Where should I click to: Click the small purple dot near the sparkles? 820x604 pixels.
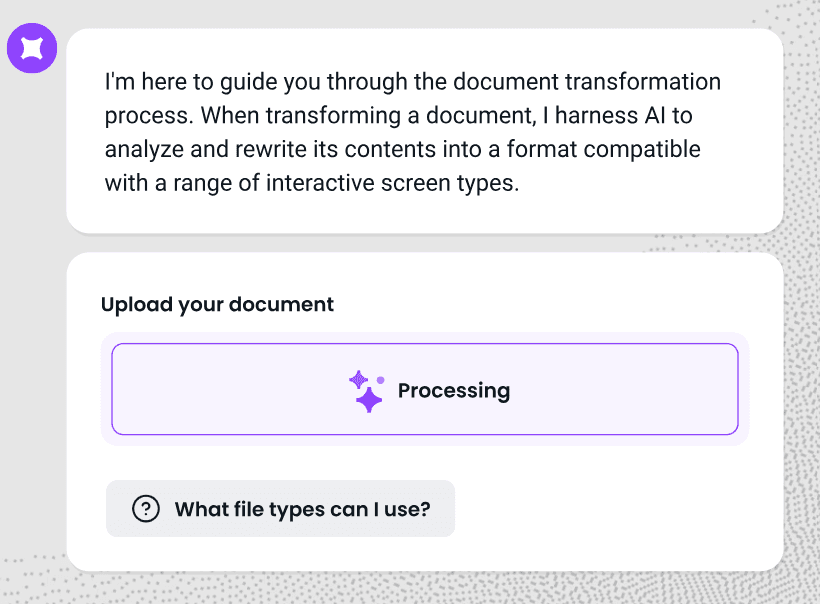[380, 380]
